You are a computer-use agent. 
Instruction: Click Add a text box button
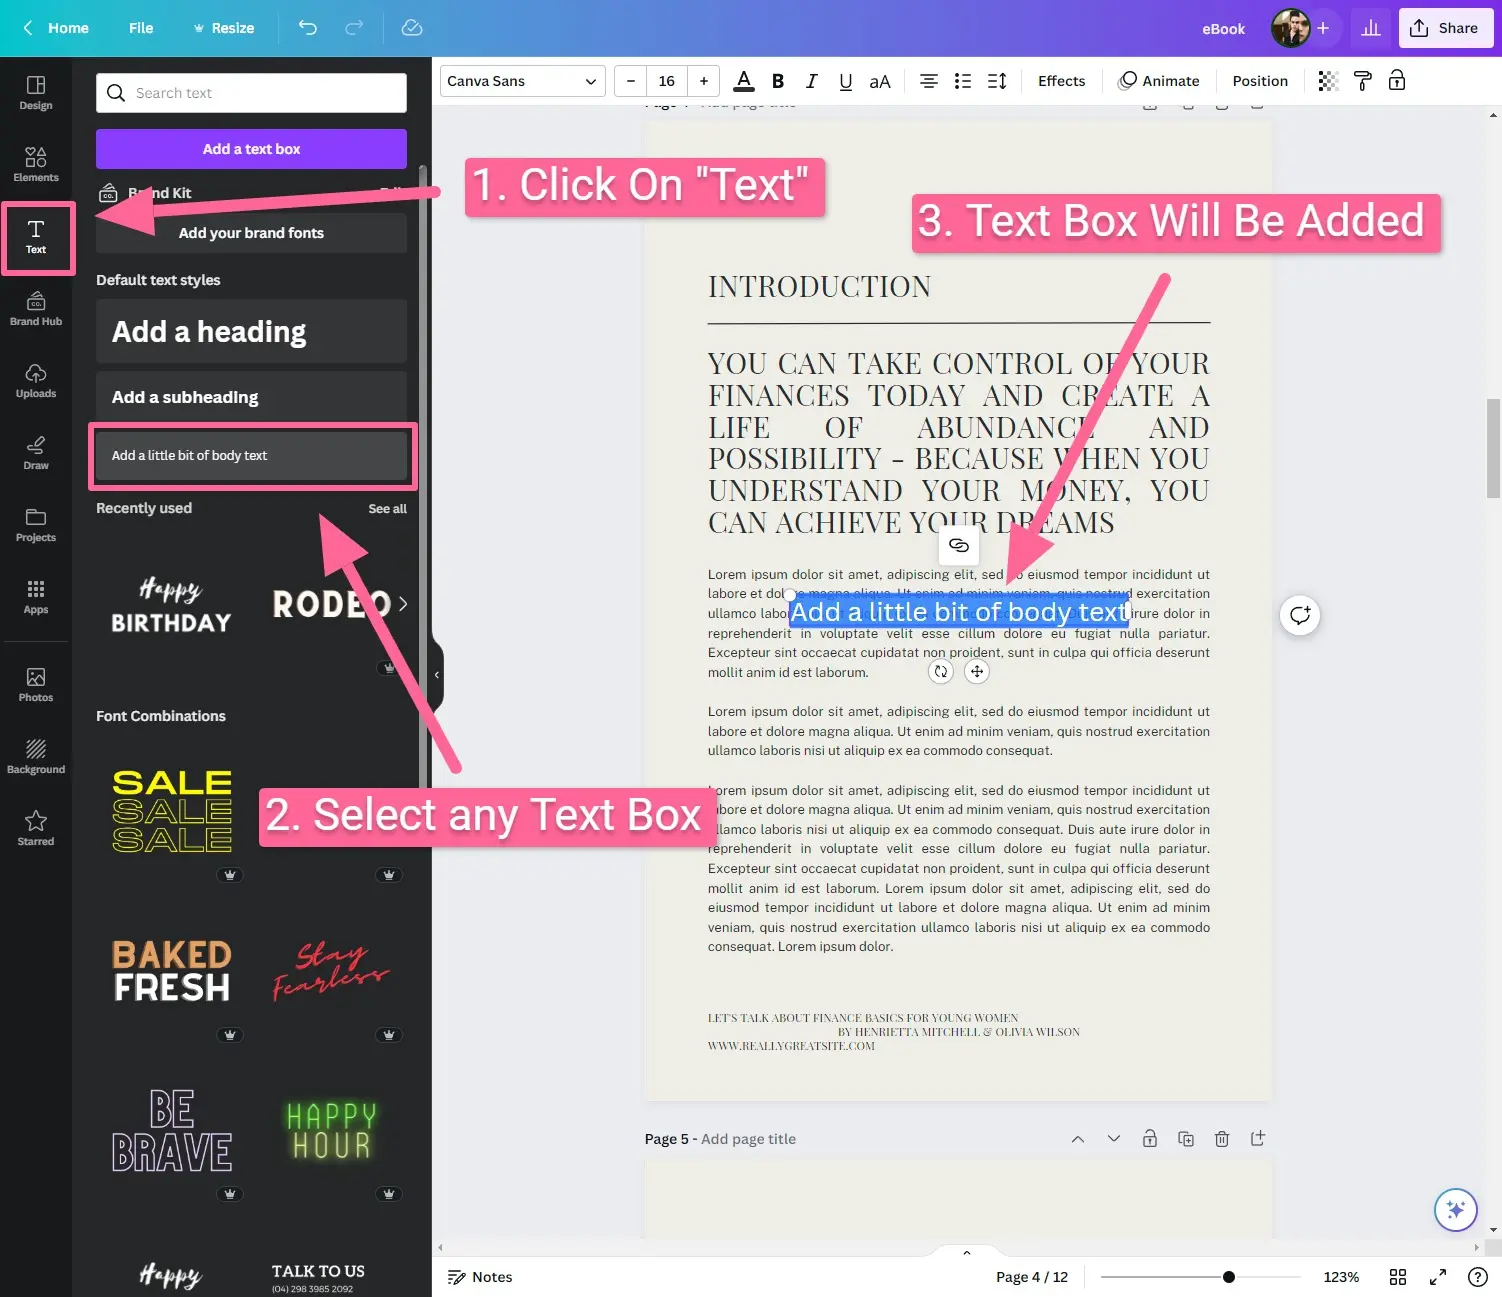[251, 149]
